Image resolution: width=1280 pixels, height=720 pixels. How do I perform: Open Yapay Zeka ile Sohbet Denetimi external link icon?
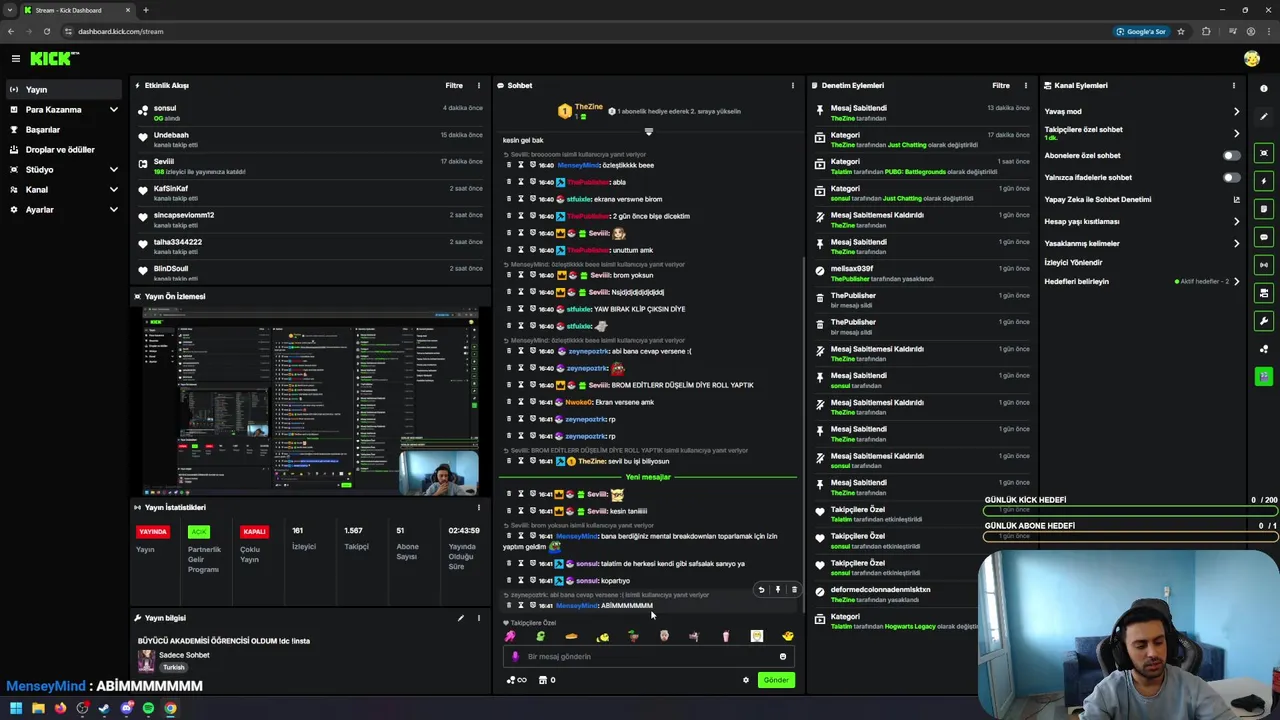coord(1236,200)
